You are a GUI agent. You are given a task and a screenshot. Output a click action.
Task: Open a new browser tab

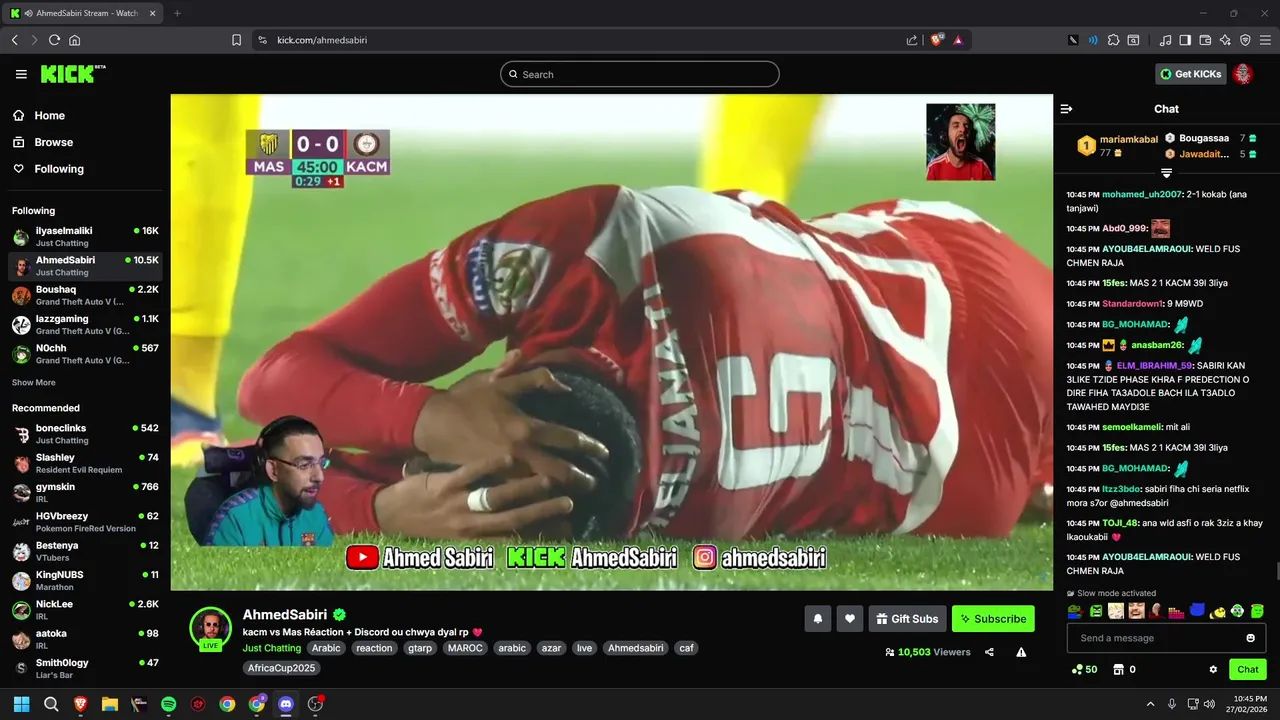coord(177,13)
